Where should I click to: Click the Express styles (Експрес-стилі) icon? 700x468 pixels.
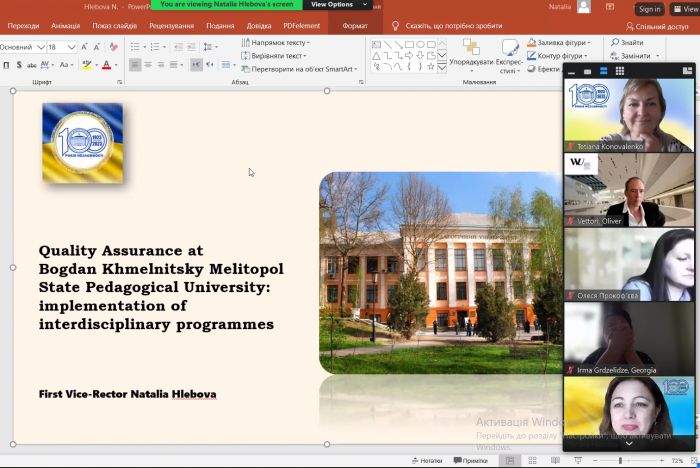(509, 49)
